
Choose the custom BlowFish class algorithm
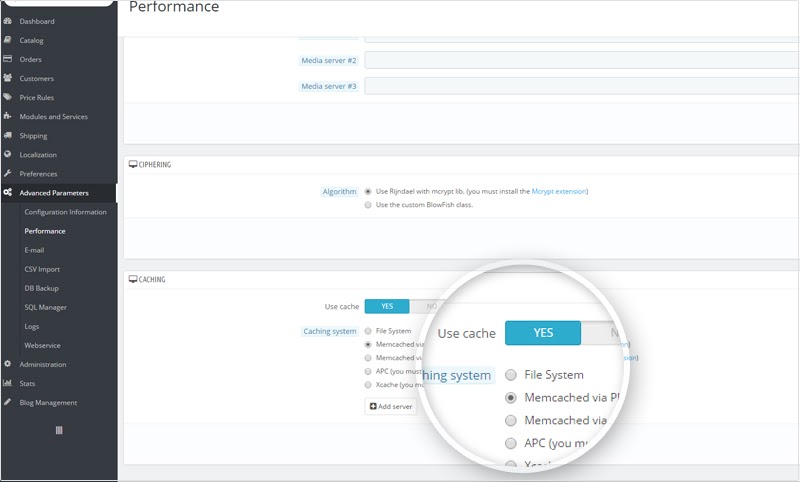369,204
